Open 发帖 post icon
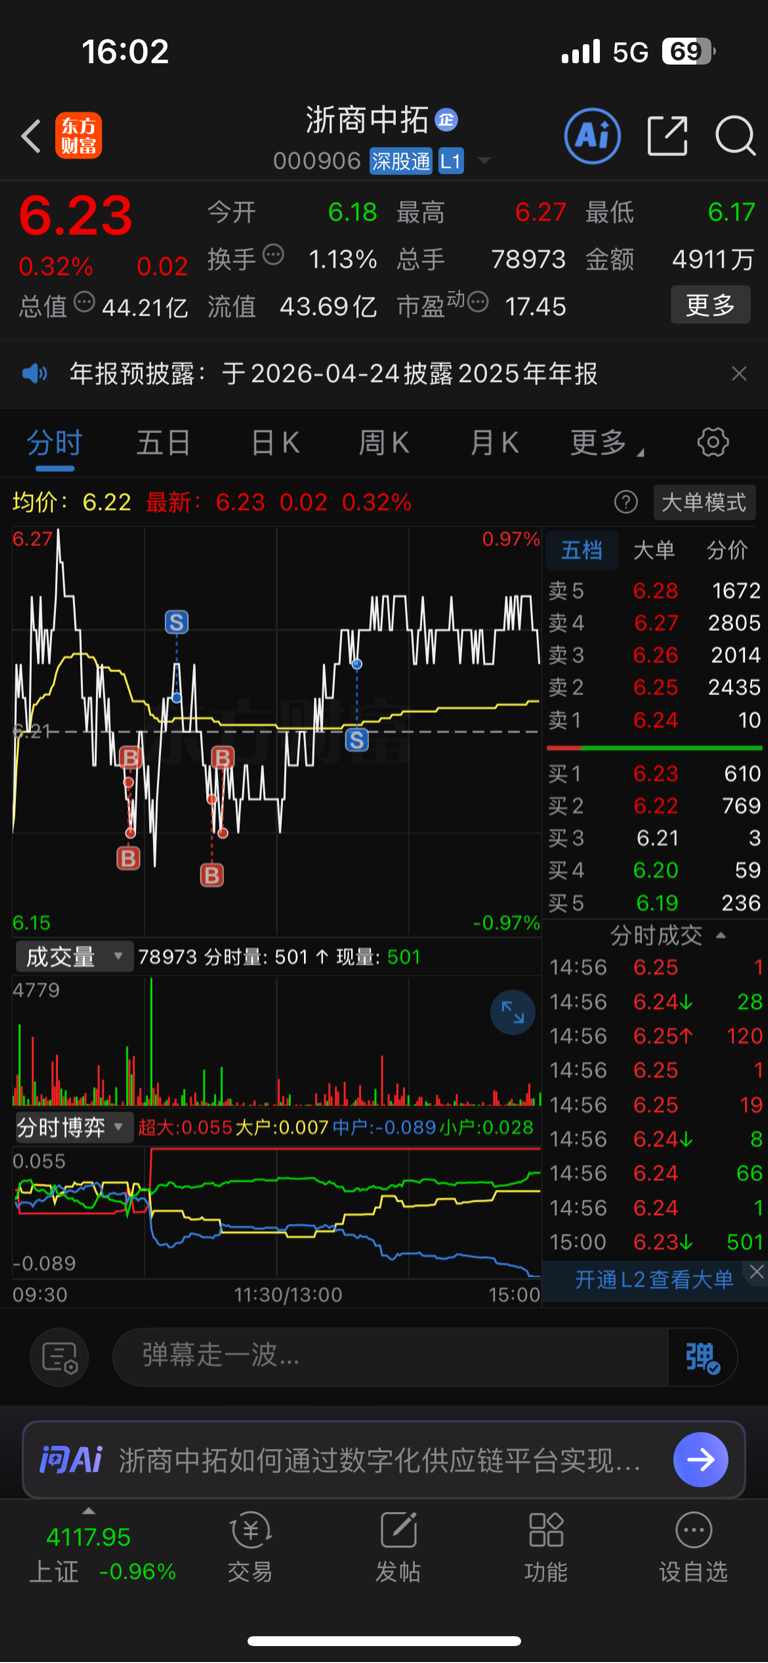 tap(398, 1547)
